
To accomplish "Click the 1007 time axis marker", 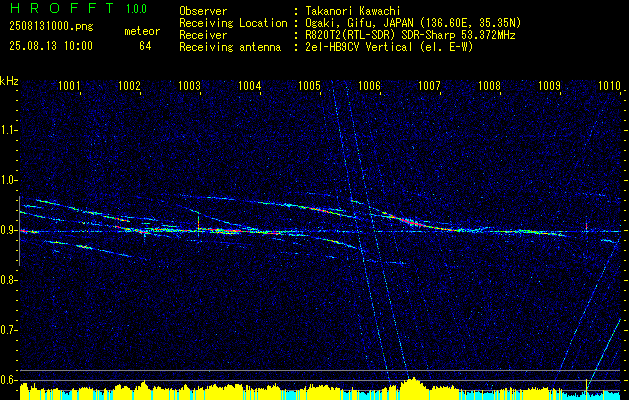I will [x=429, y=85].
